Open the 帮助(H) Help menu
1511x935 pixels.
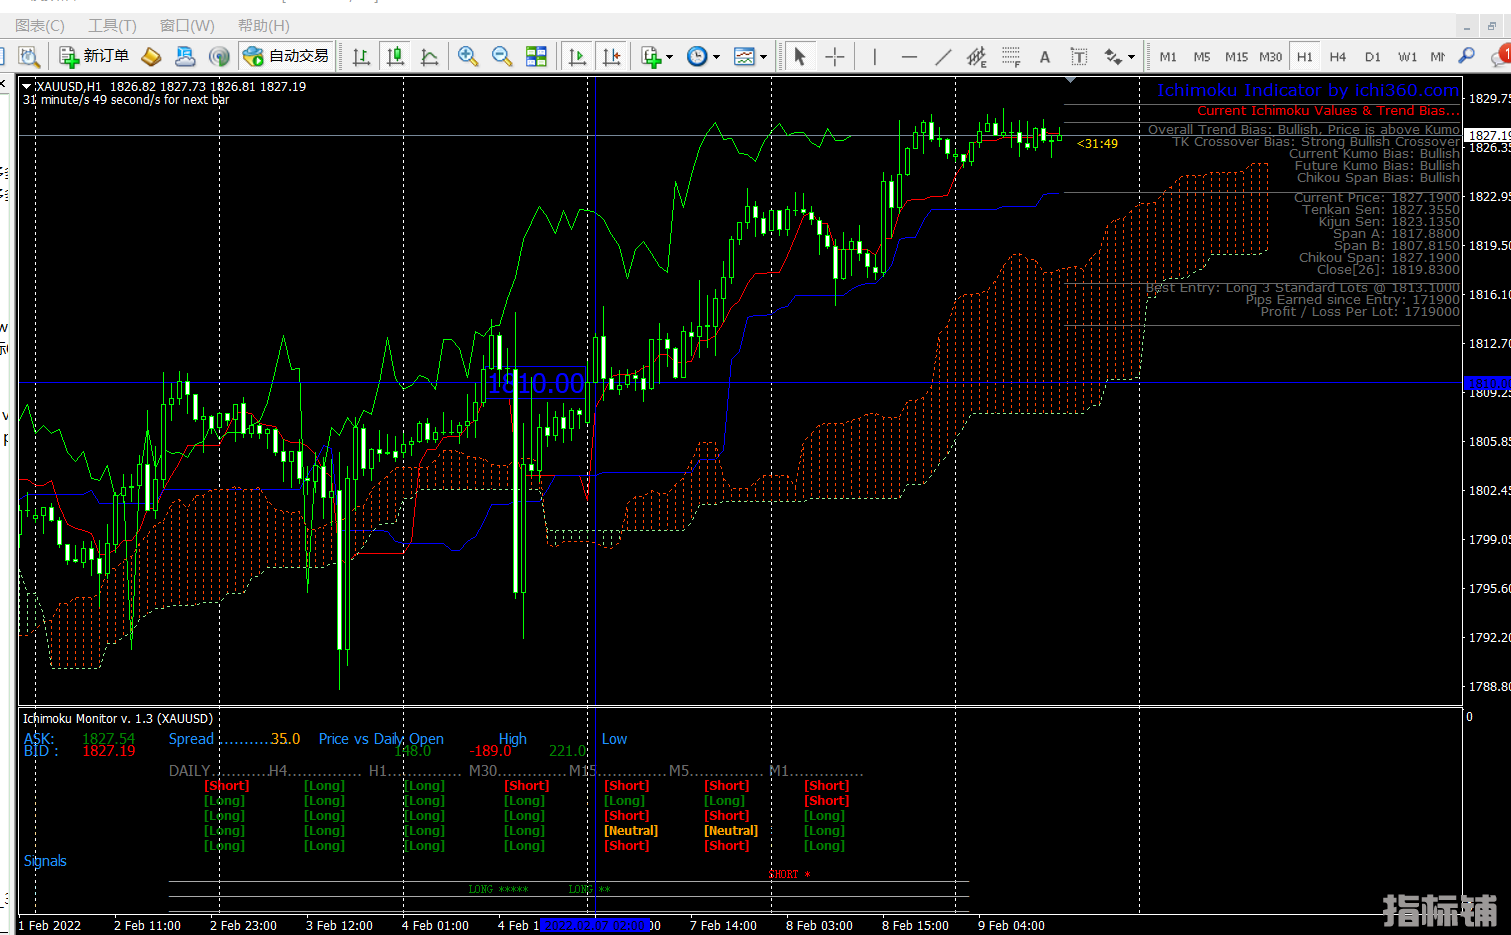(264, 26)
